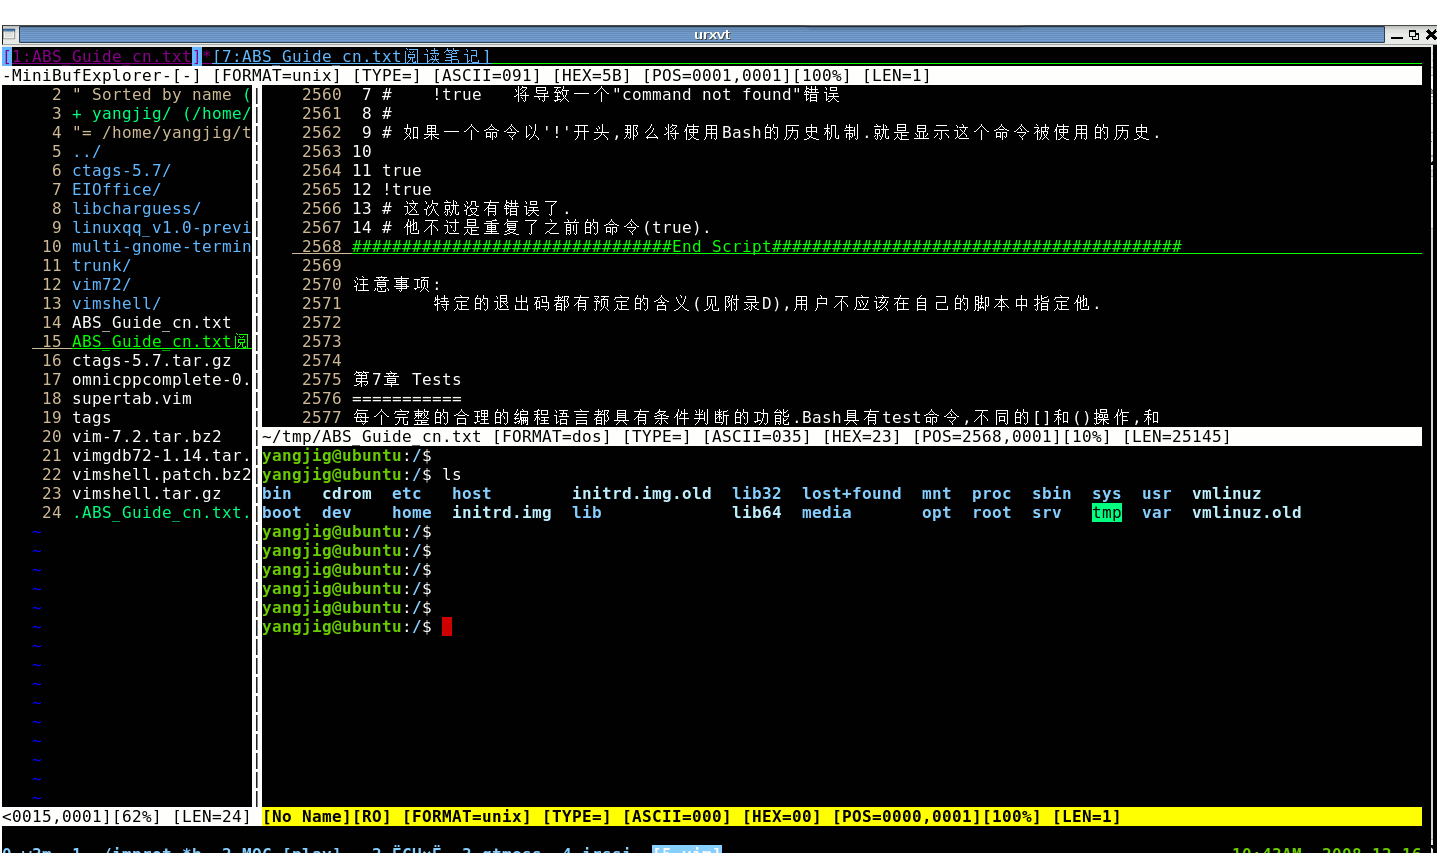Open the linuxqq_v1.0-previ directory entry
Screen dimensions: 1437x853
[x=161, y=227]
